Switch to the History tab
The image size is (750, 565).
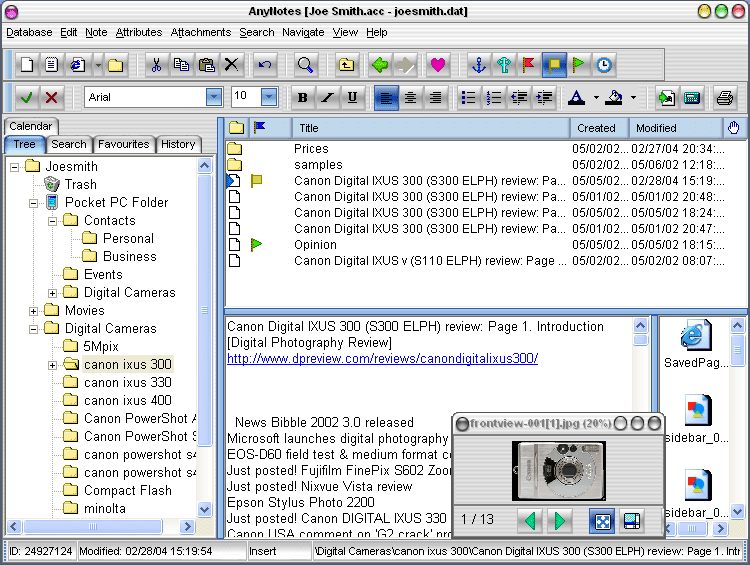(178, 144)
